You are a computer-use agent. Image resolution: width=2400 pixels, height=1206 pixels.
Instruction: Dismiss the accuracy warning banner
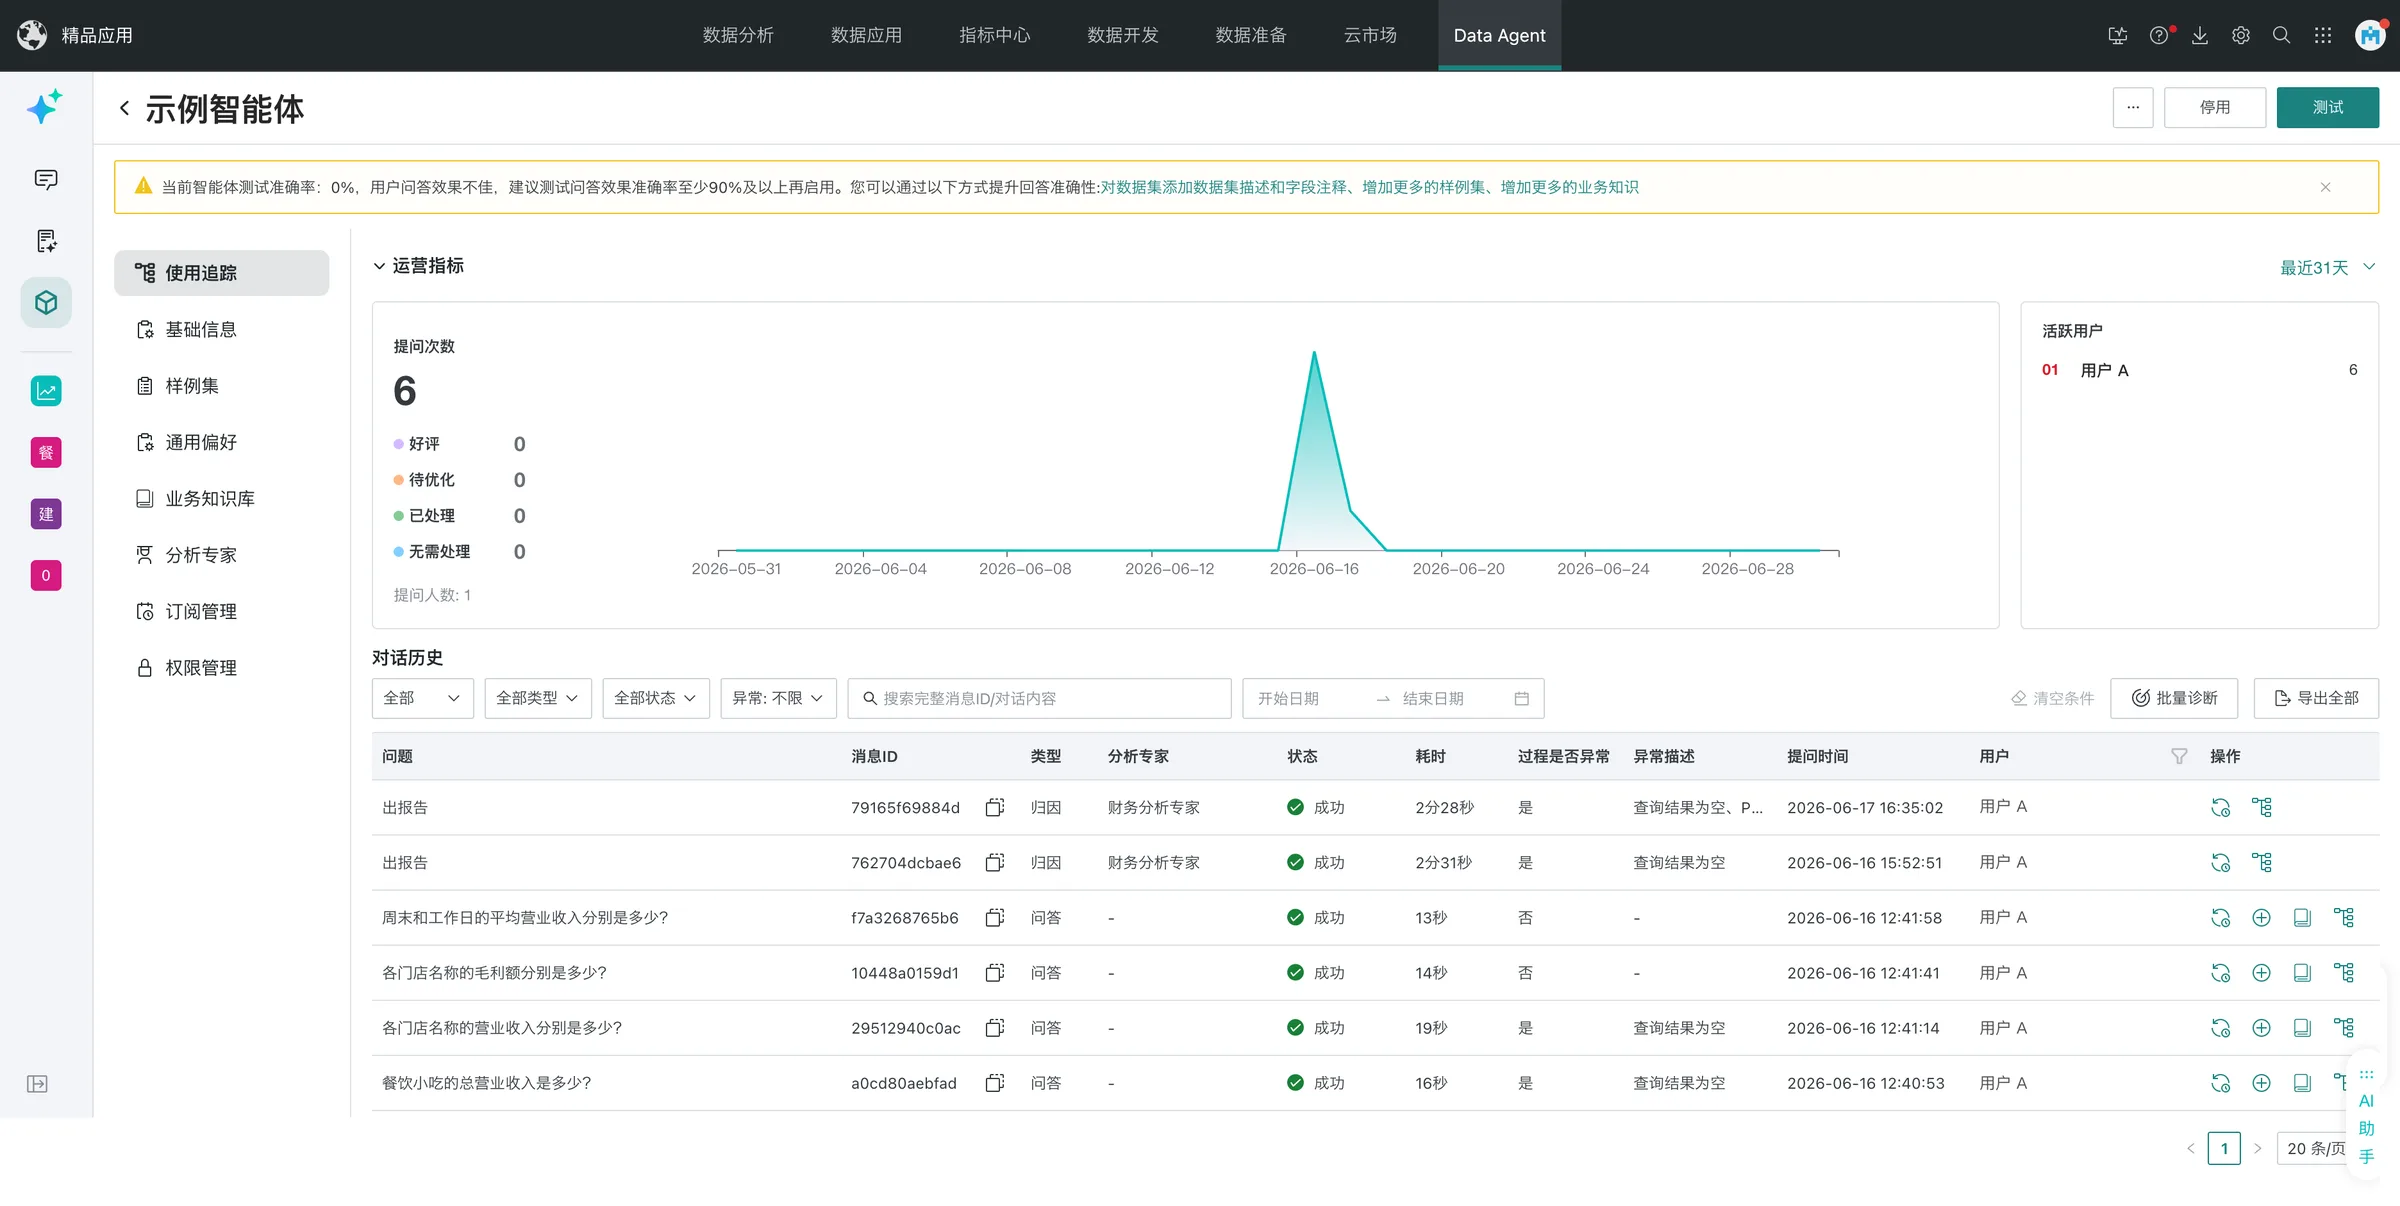pos(2325,187)
